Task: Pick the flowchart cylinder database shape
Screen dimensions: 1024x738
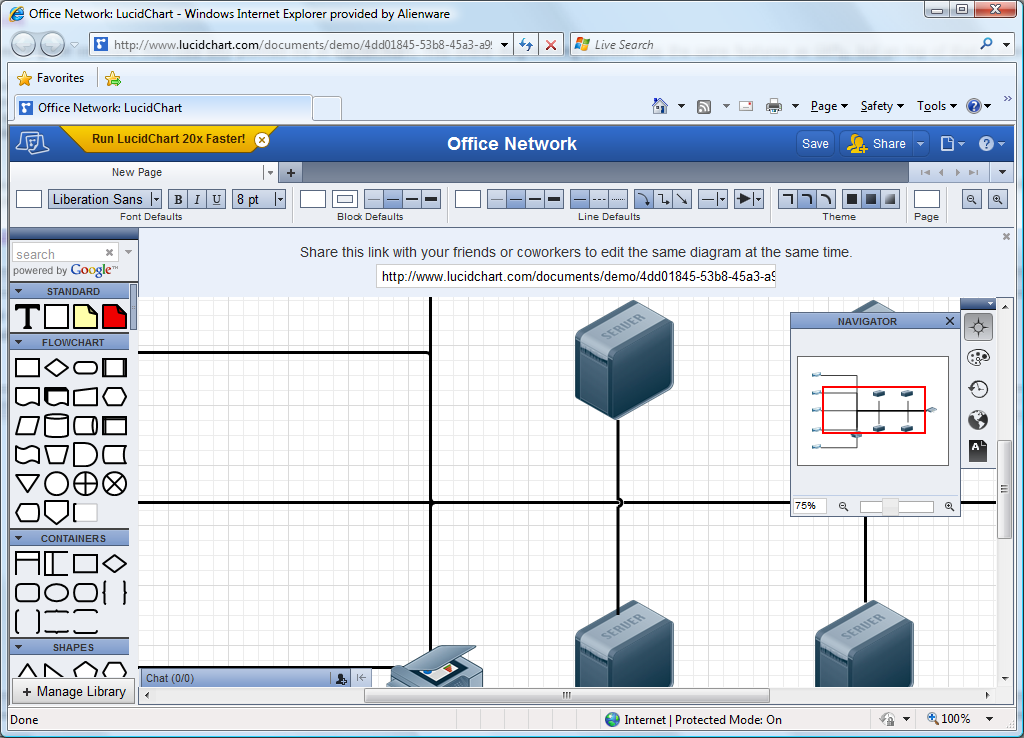Action: 56,426
